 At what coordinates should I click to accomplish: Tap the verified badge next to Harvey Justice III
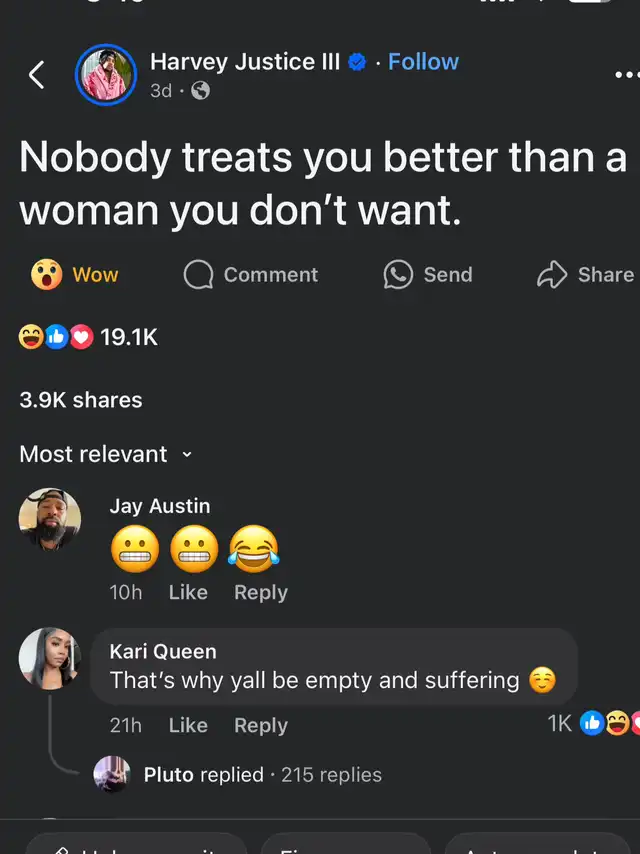(357, 62)
